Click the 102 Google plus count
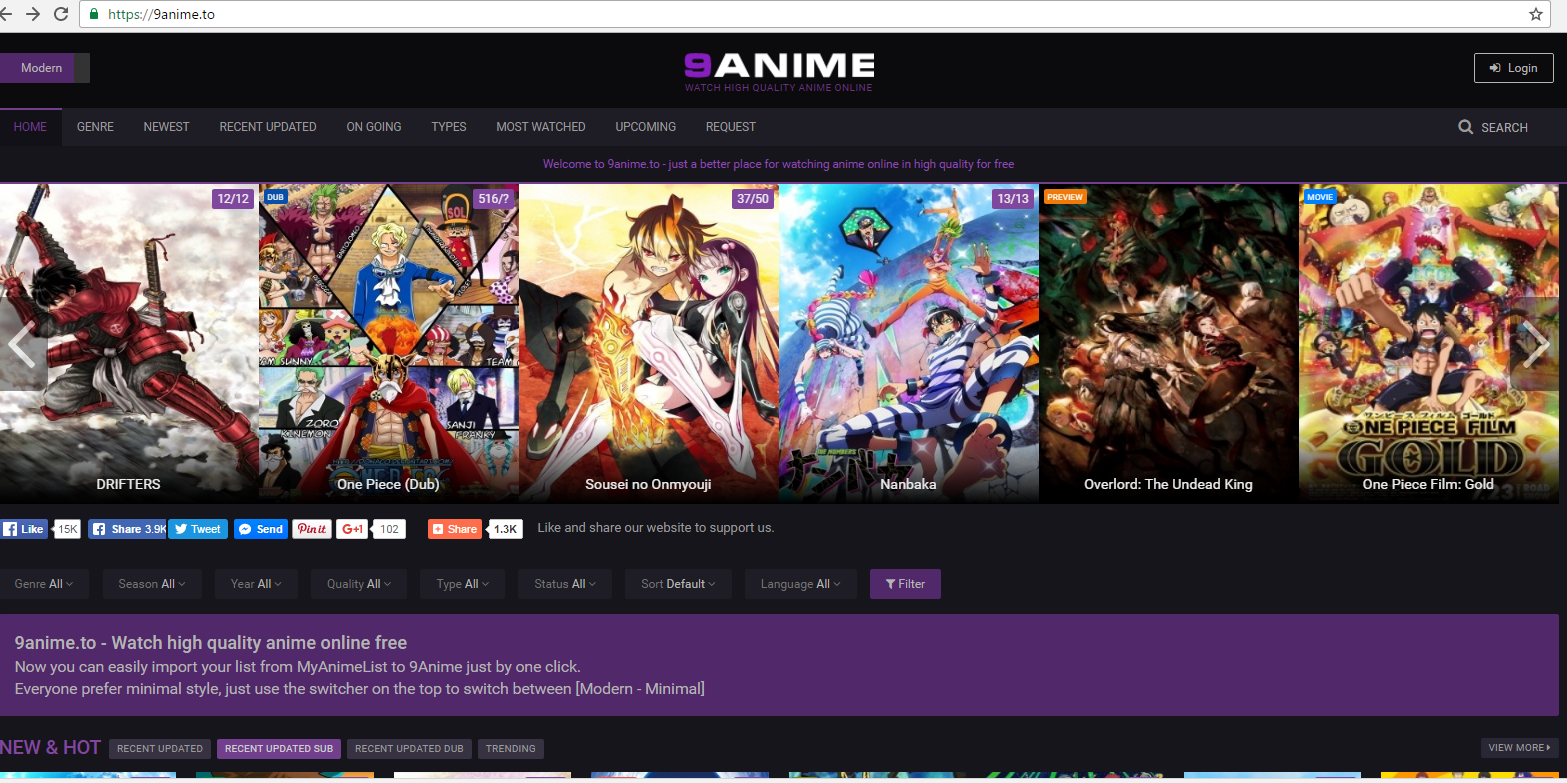The width and height of the screenshot is (1567, 783). click(x=389, y=529)
